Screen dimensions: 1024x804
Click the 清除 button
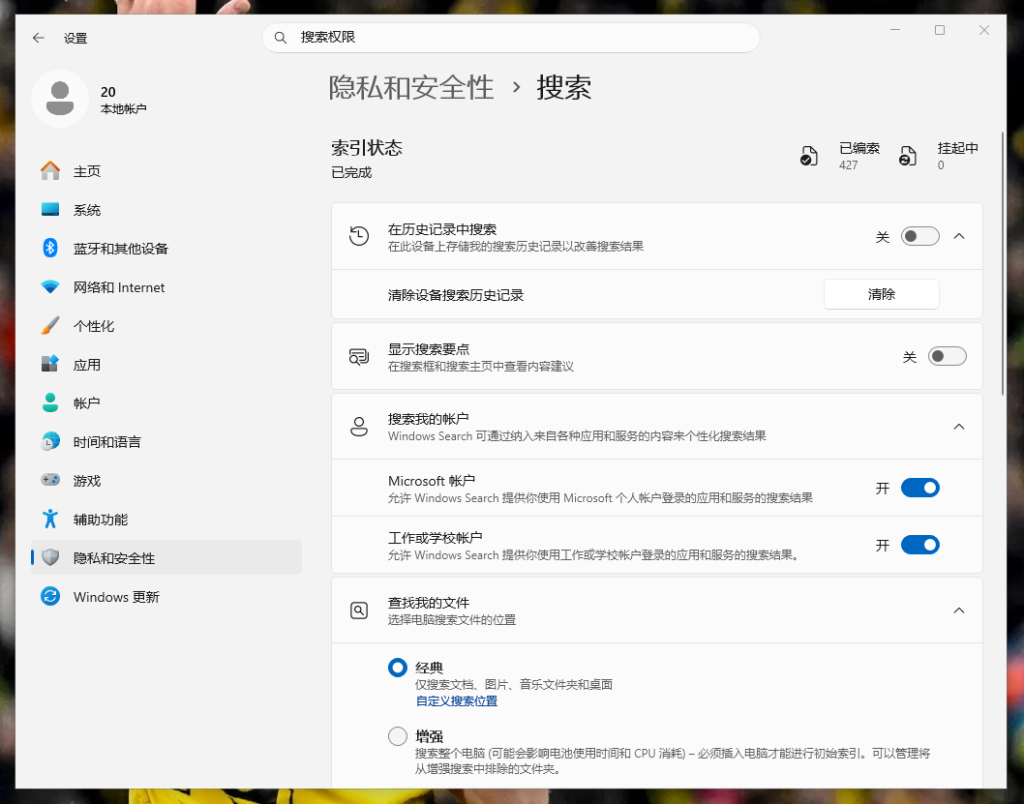pyautogui.click(x=882, y=295)
